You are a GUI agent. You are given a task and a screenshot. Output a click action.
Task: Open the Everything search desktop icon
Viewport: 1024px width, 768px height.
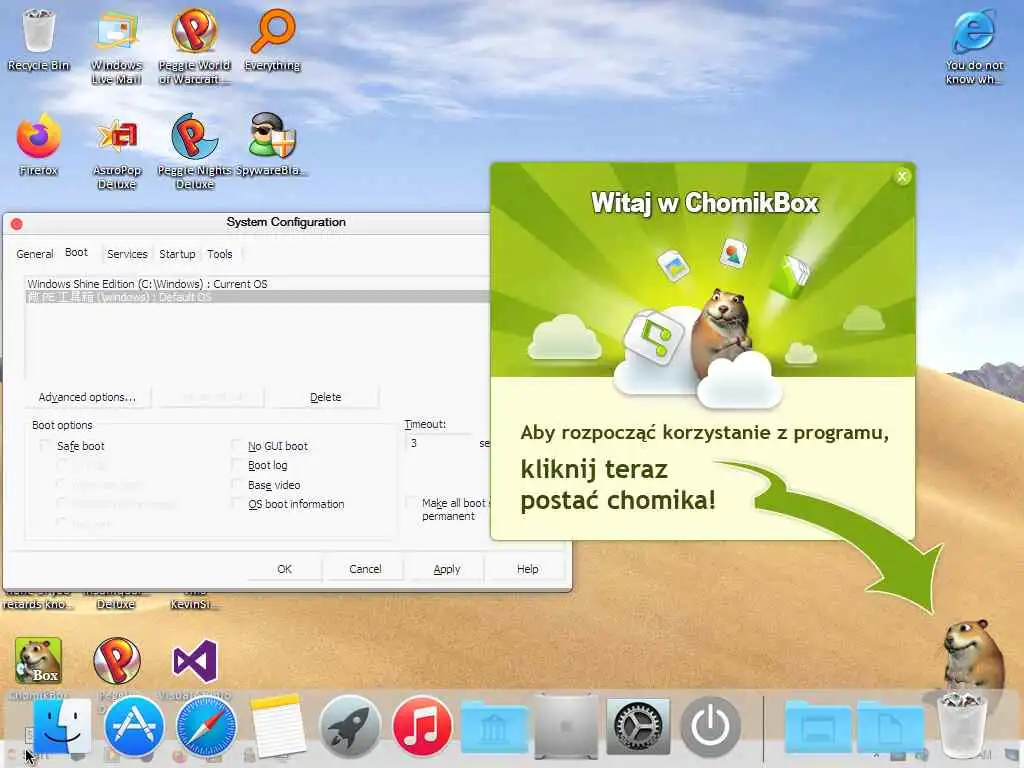click(x=272, y=39)
